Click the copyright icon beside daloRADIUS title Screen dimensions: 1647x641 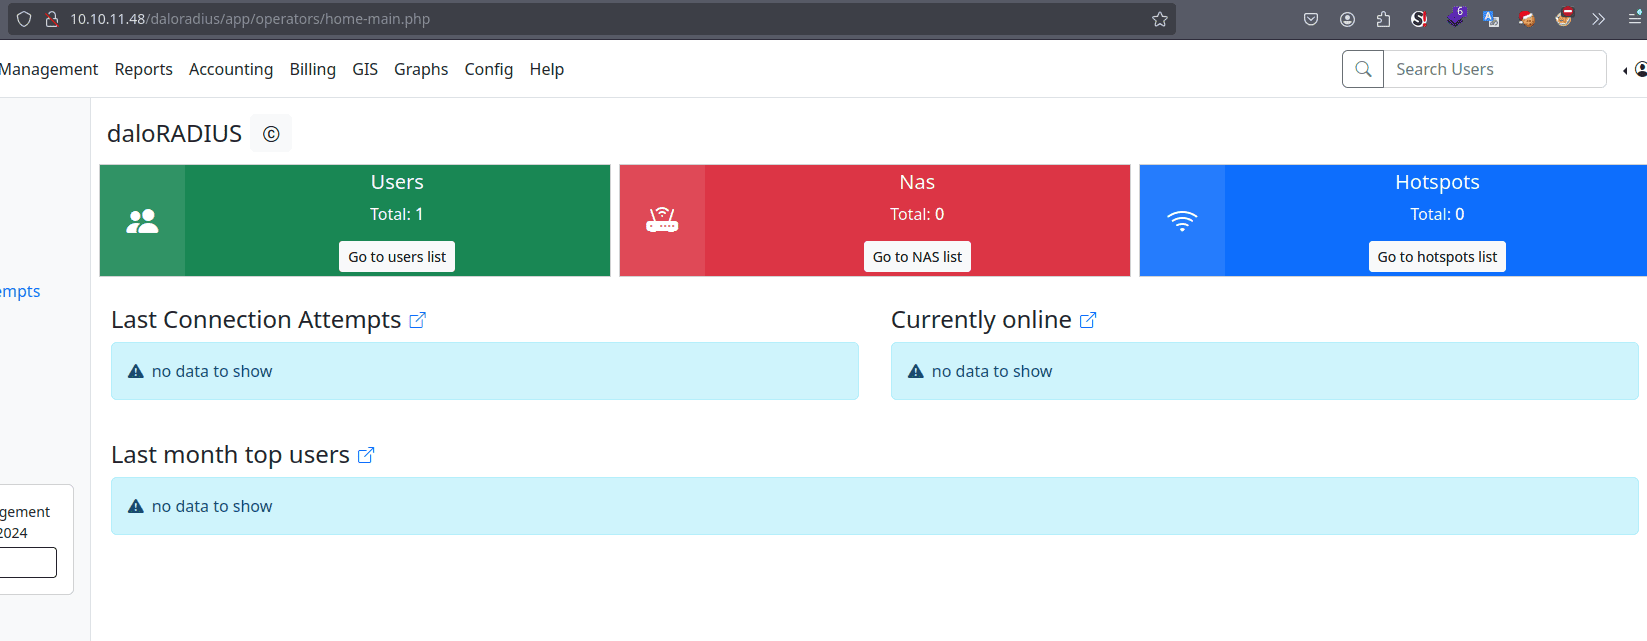[x=271, y=134]
